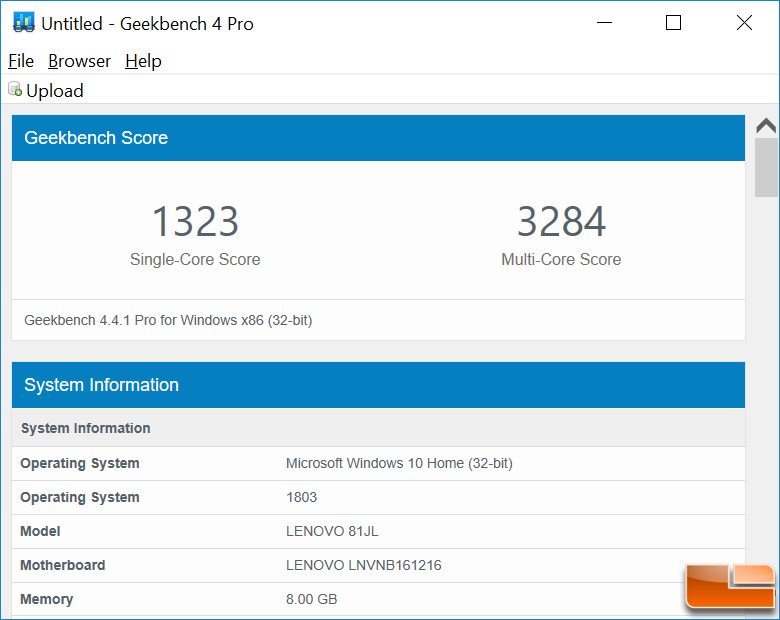Click the vertical scrollbar thumb
This screenshot has width=780, height=620.
(766, 167)
